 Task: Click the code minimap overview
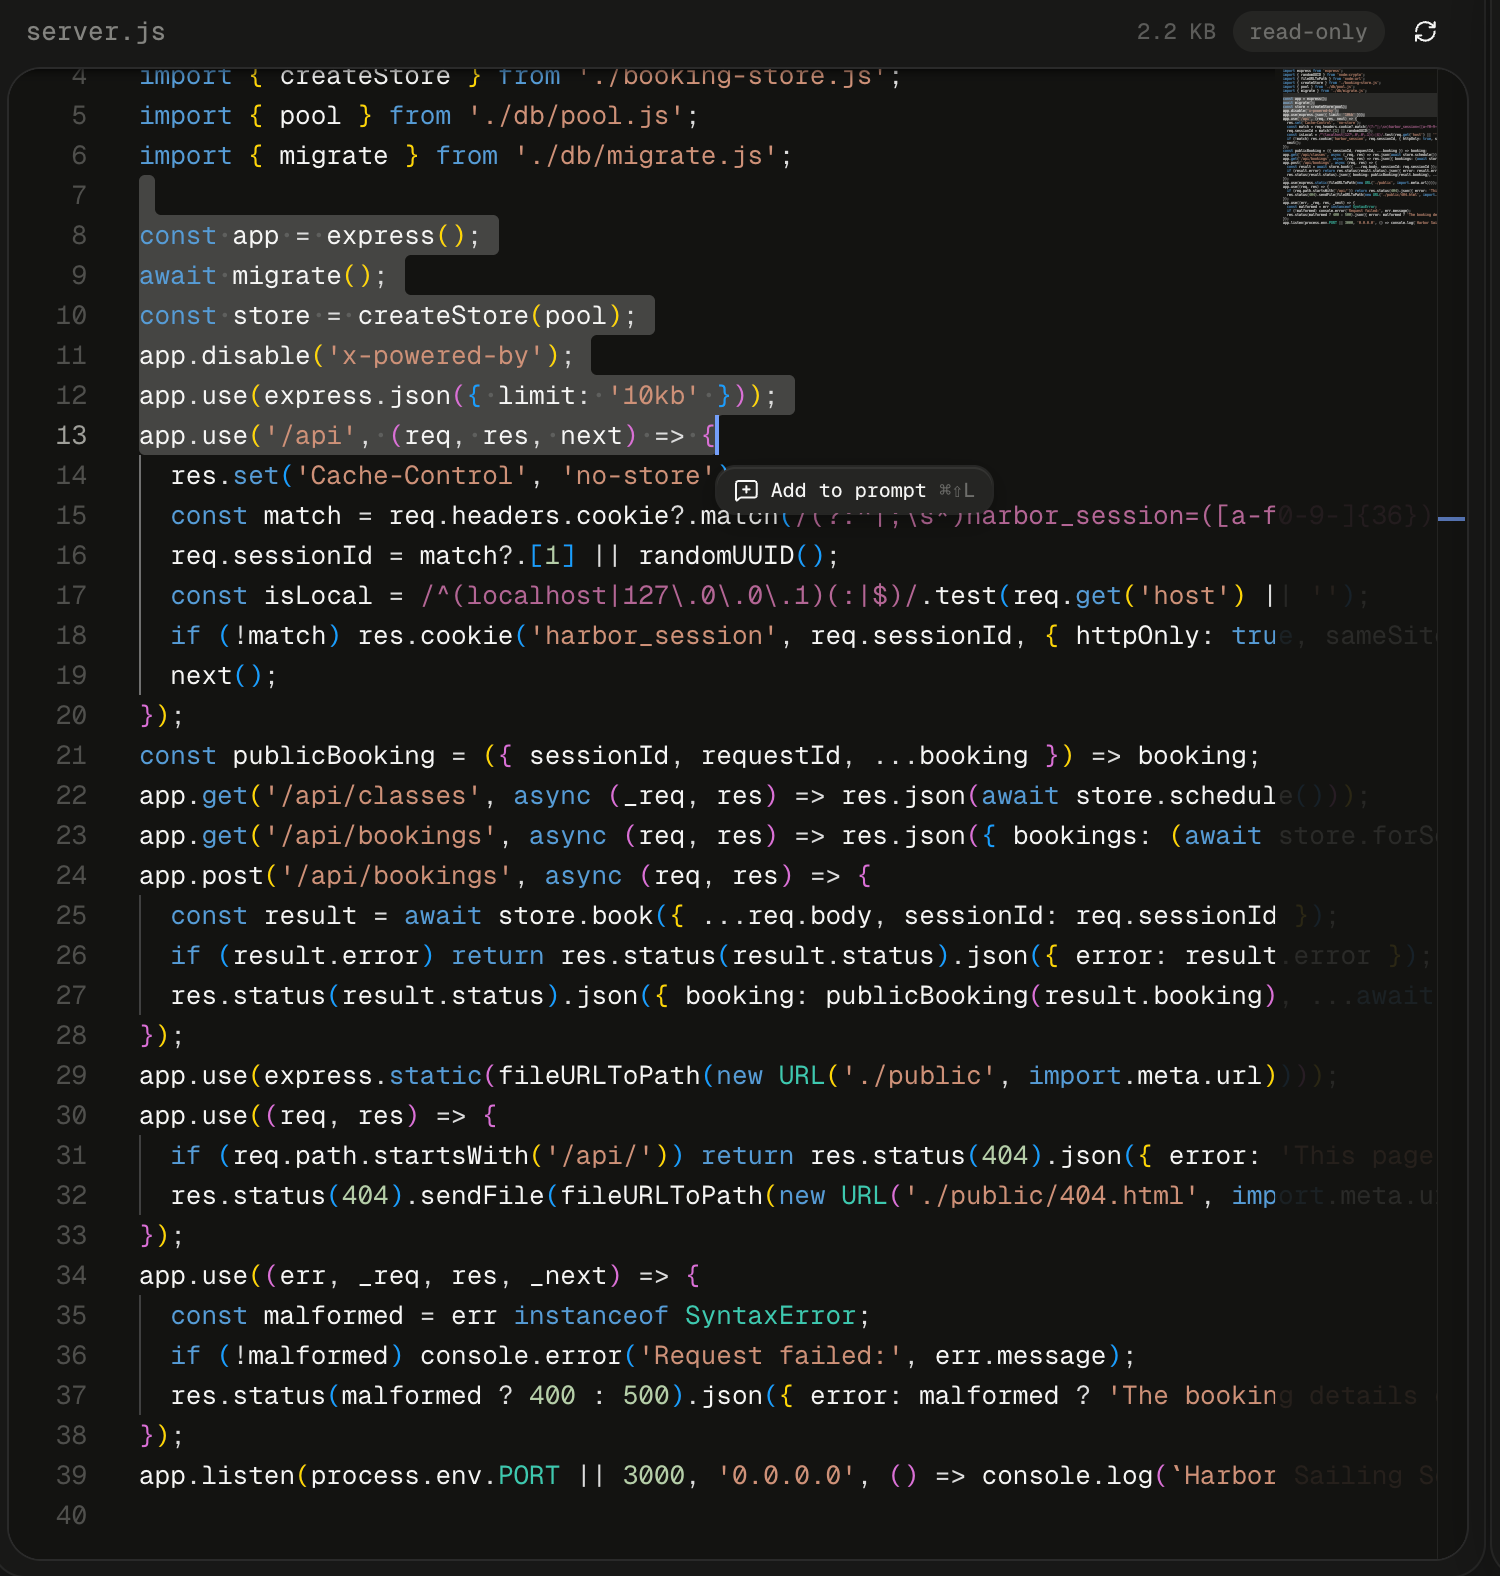click(1360, 148)
